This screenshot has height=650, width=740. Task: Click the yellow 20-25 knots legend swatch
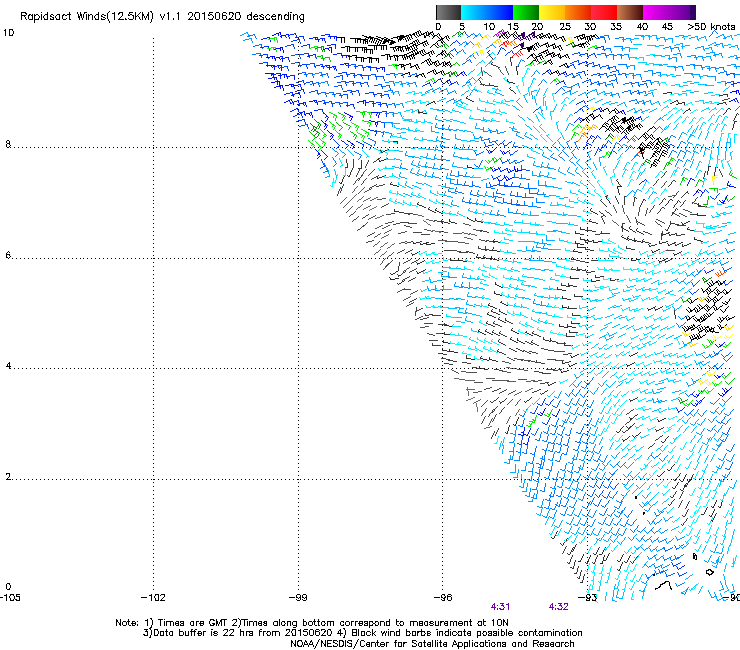(x=552, y=12)
